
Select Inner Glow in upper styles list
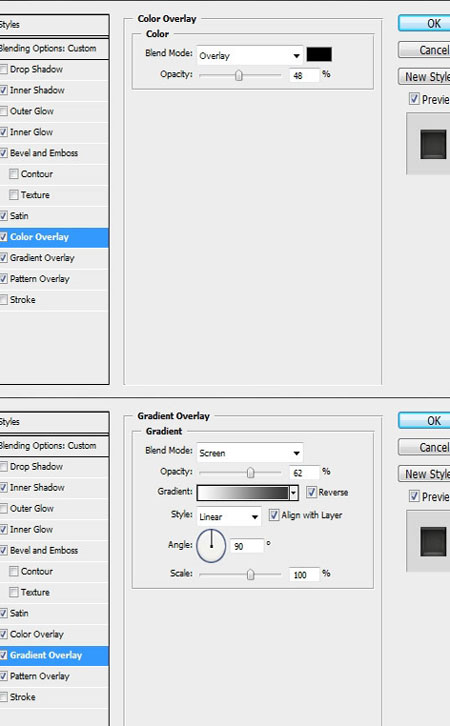coord(31,132)
